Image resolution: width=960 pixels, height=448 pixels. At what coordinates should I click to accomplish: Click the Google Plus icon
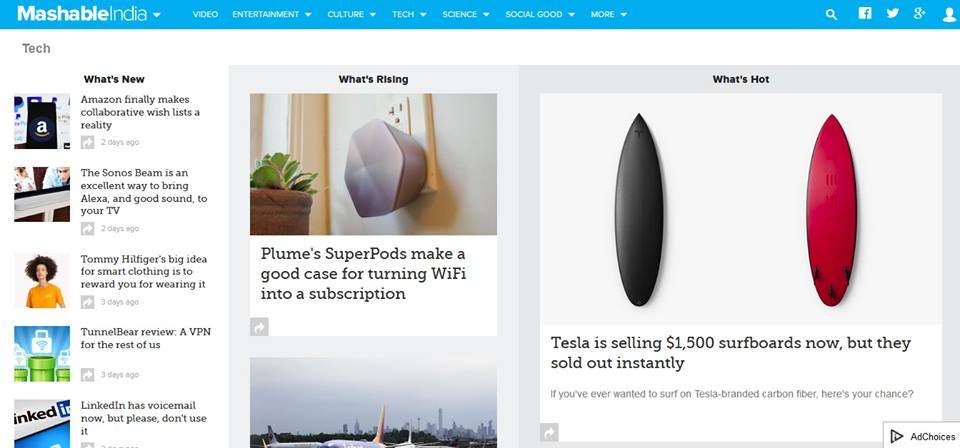[920, 13]
